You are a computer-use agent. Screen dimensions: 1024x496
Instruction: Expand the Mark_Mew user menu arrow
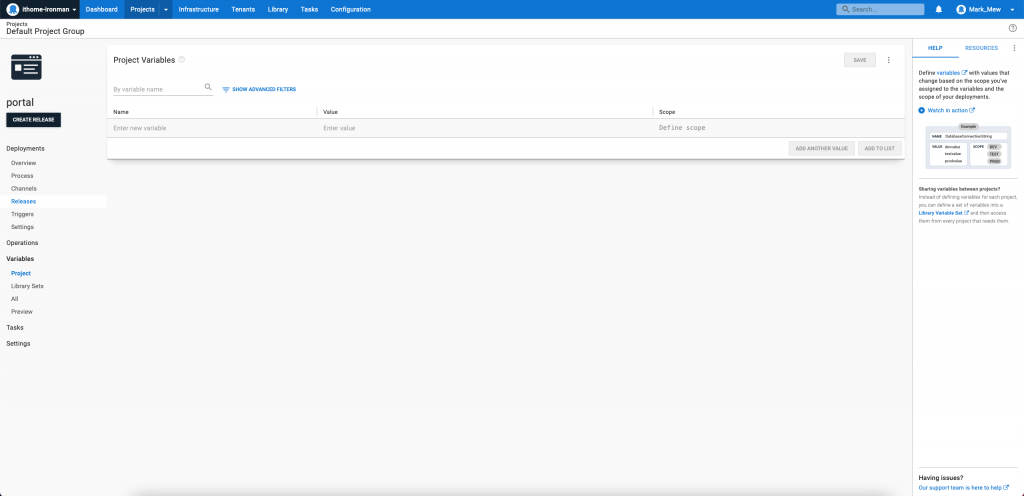[1012, 10]
